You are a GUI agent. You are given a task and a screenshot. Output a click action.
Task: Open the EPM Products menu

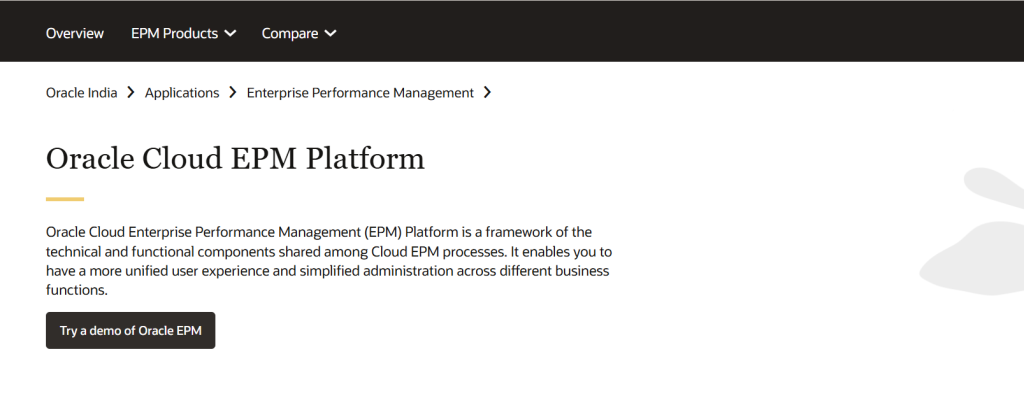[184, 33]
